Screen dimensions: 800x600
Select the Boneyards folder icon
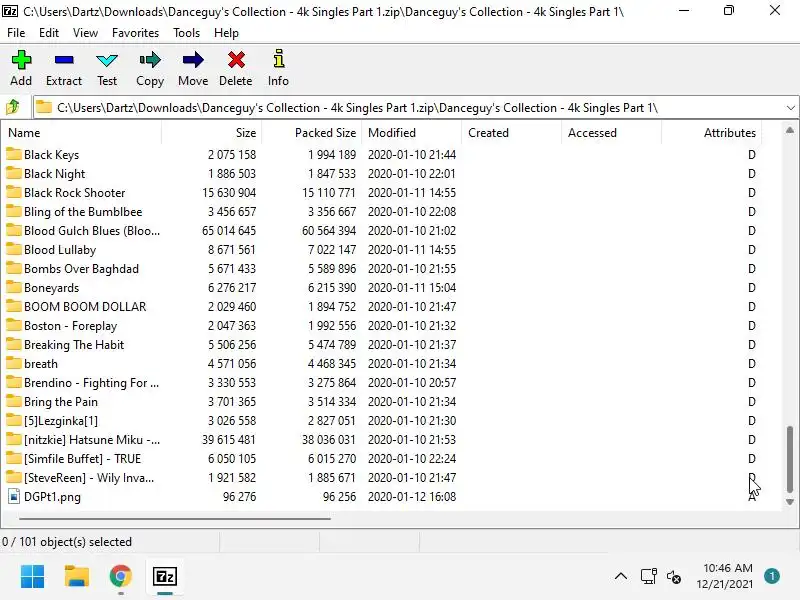pos(14,287)
